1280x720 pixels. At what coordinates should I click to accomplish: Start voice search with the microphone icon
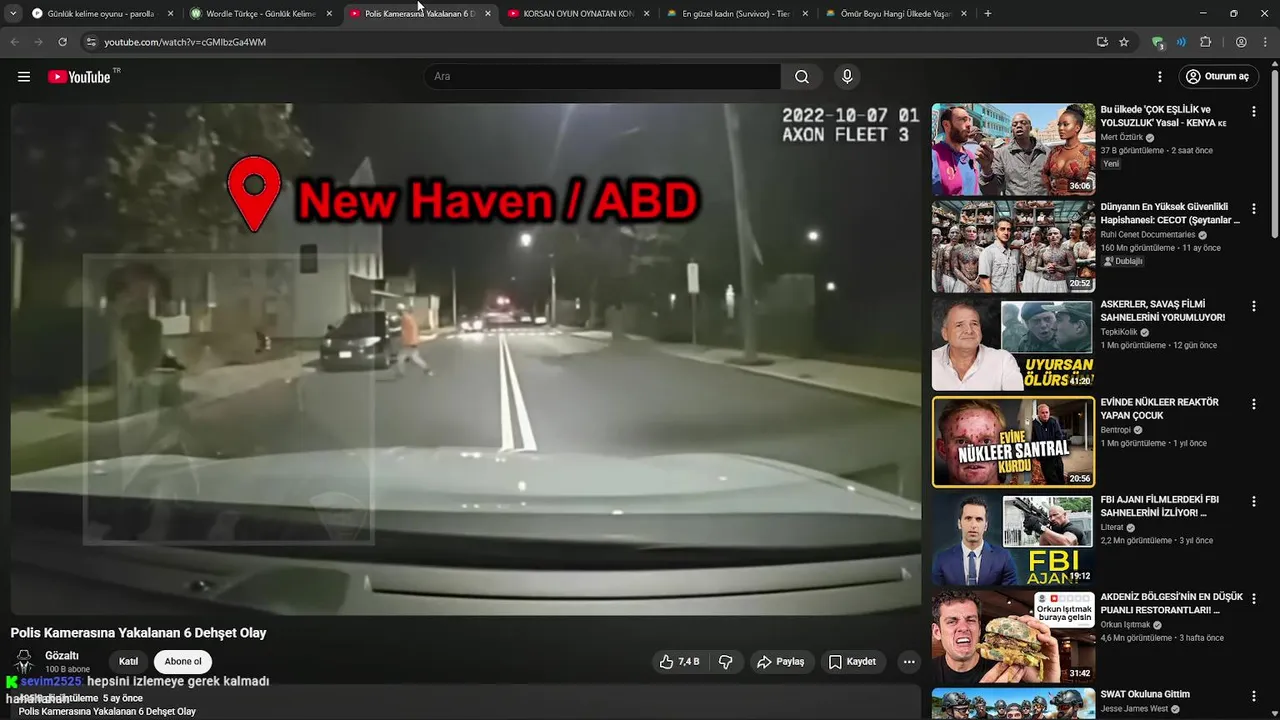pyautogui.click(x=847, y=77)
